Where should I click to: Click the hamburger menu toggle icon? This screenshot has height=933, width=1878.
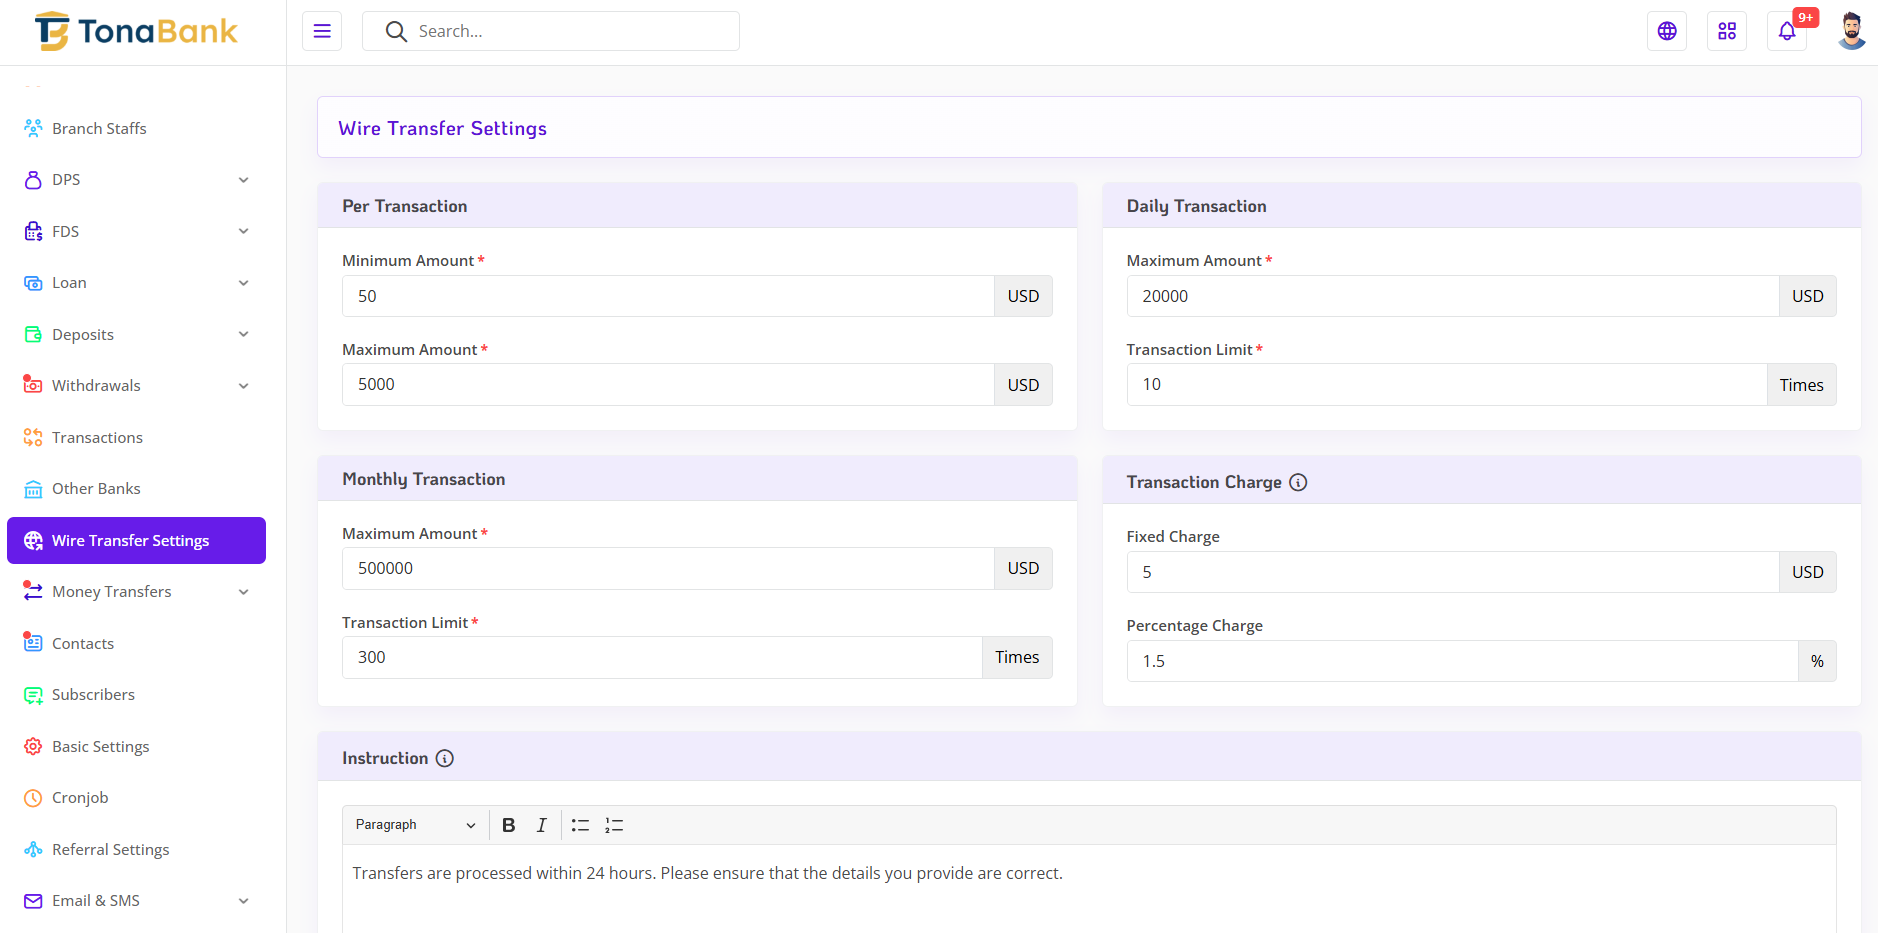coord(322,31)
